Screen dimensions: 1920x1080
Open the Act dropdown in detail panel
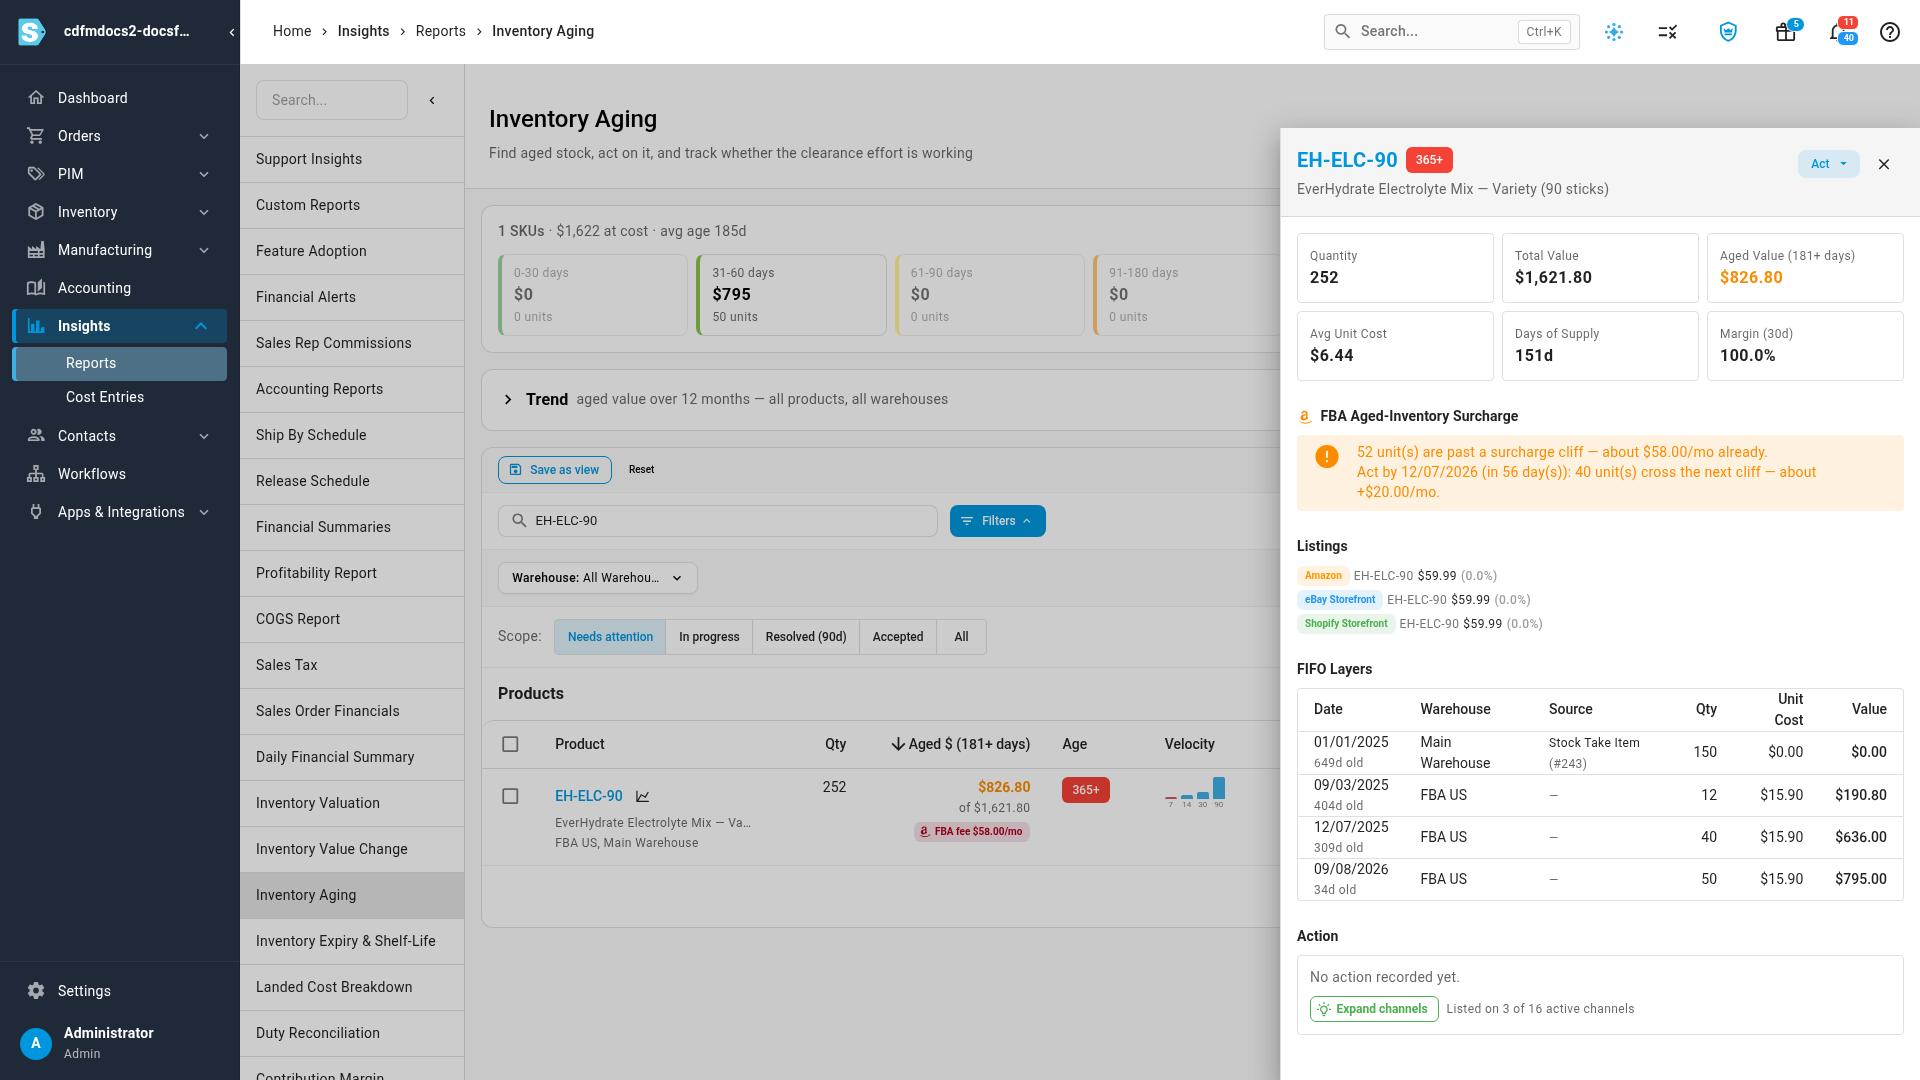click(1829, 164)
